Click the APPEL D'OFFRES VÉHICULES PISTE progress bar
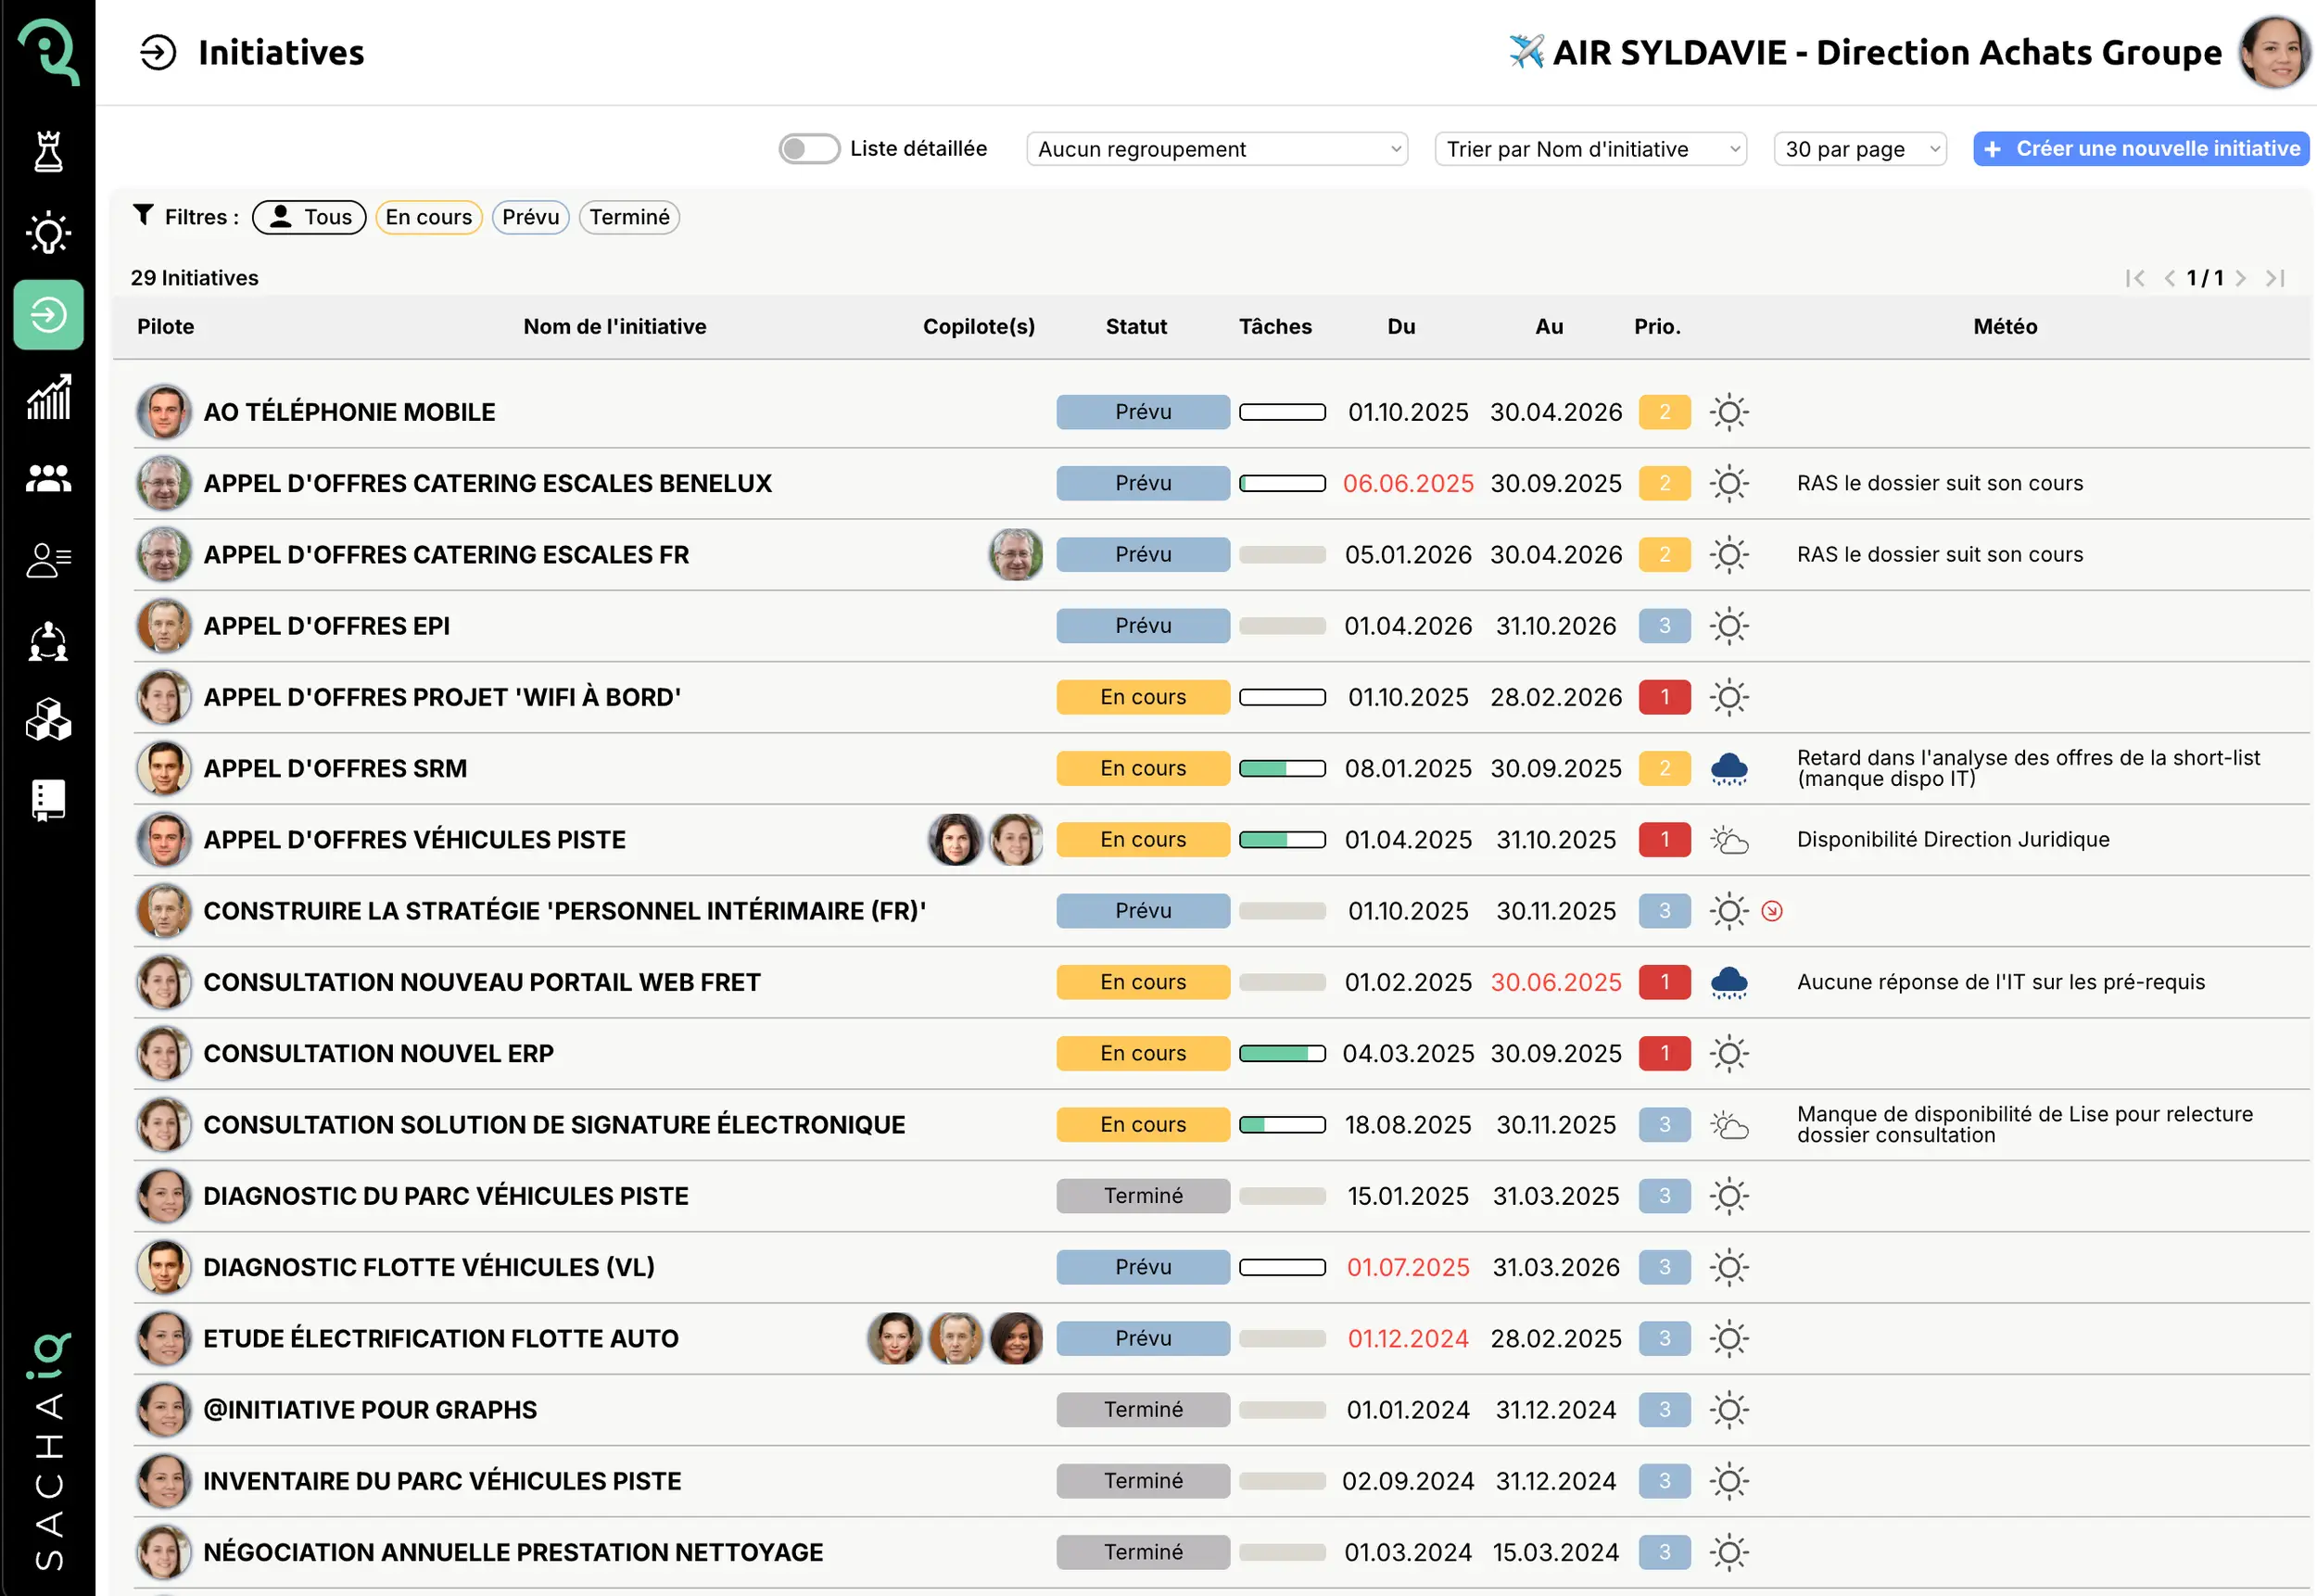Viewport: 2317px width, 1596px height. [1282, 840]
